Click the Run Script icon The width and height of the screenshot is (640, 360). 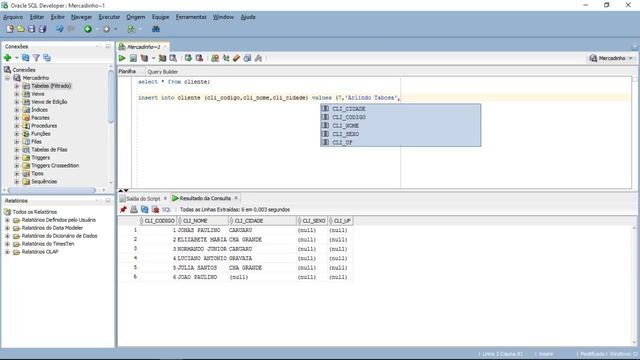133,58
